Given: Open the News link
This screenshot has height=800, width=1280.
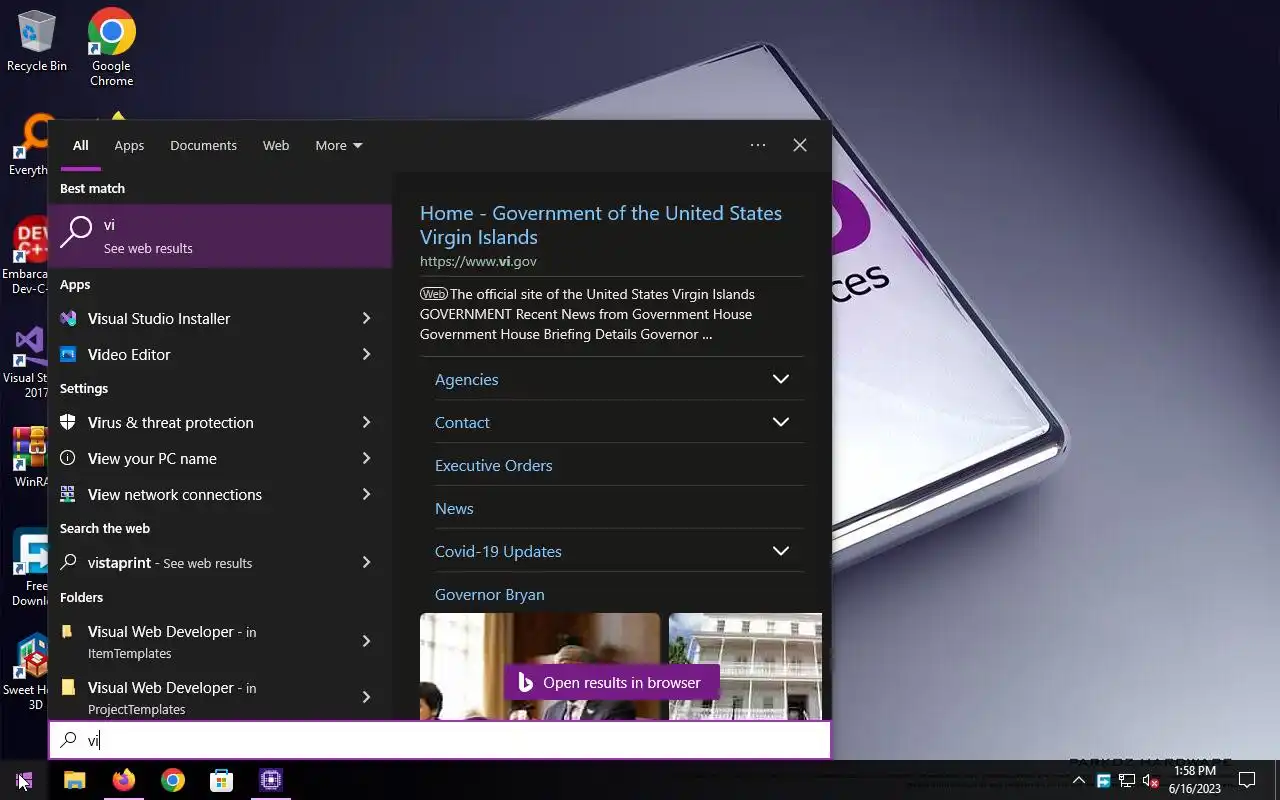Looking at the screenshot, I should pyautogui.click(x=454, y=508).
